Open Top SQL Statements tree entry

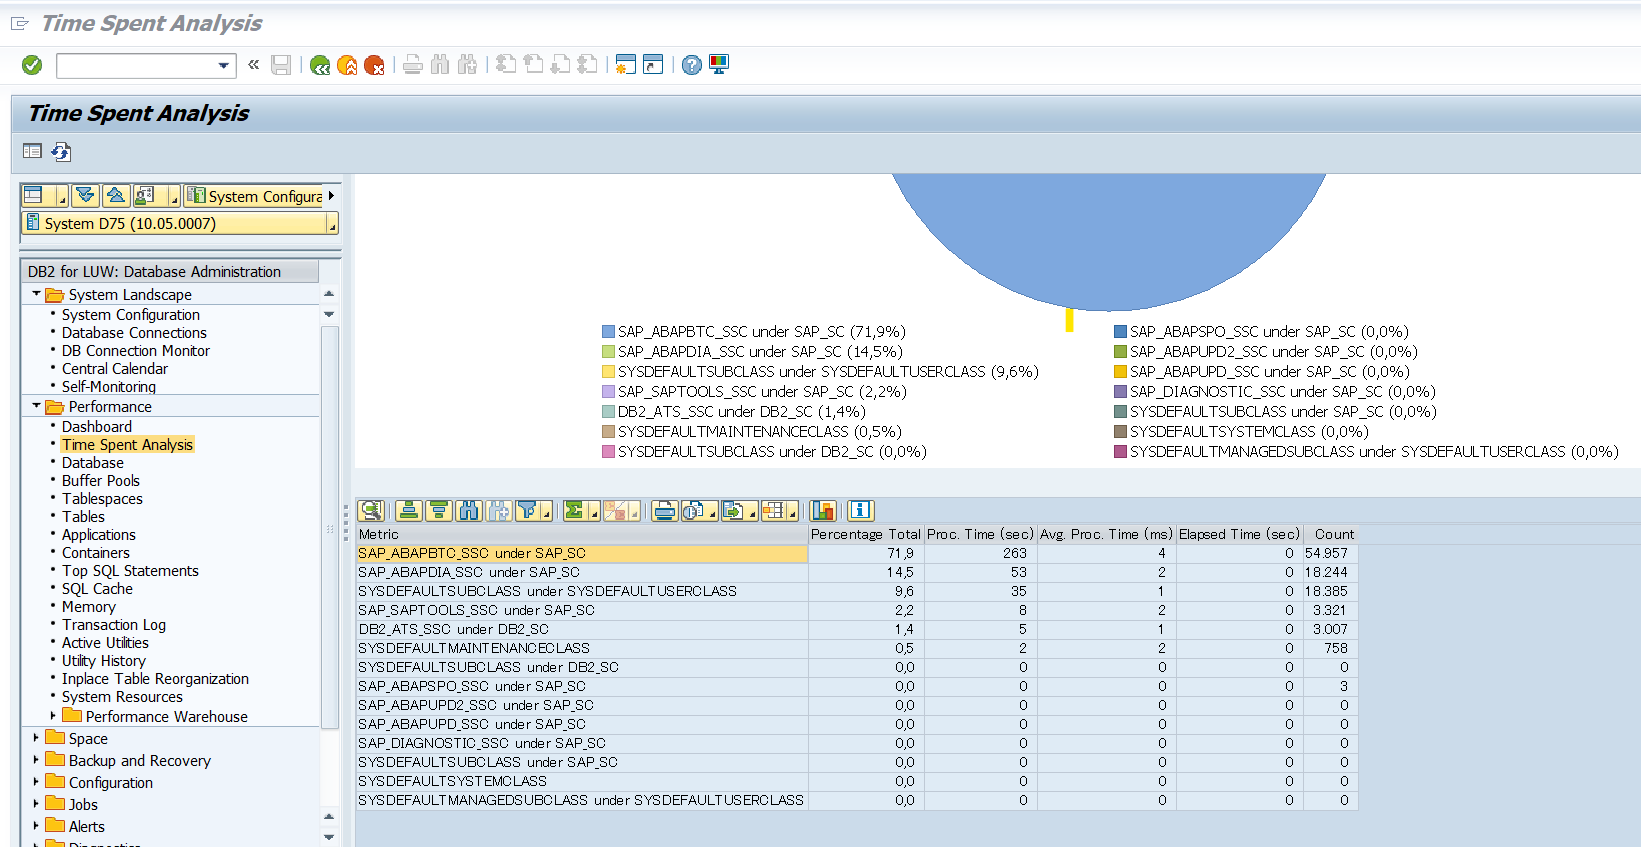(x=130, y=571)
